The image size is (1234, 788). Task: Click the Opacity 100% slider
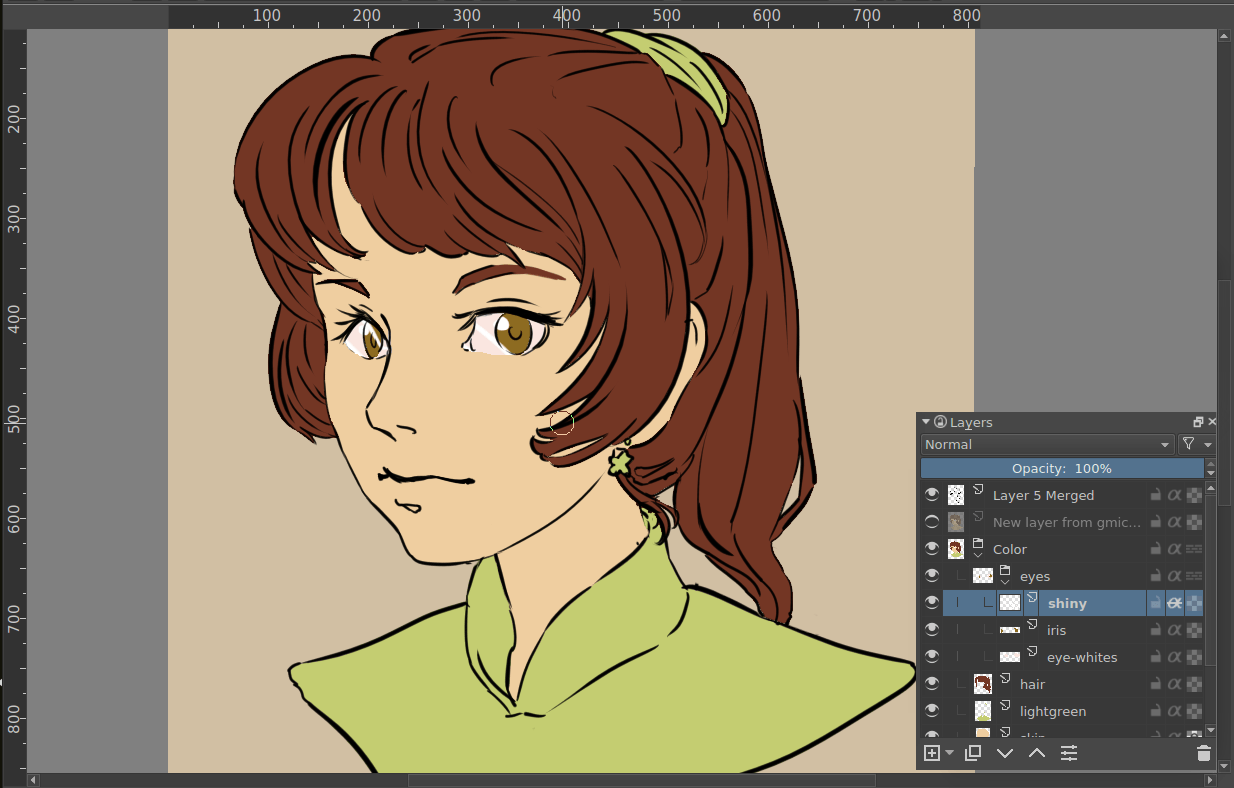[x=1061, y=468]
